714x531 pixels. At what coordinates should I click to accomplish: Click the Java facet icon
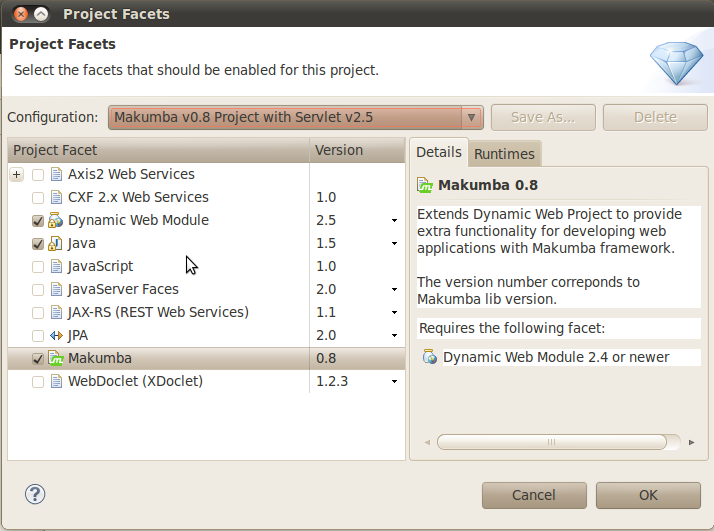56,243
